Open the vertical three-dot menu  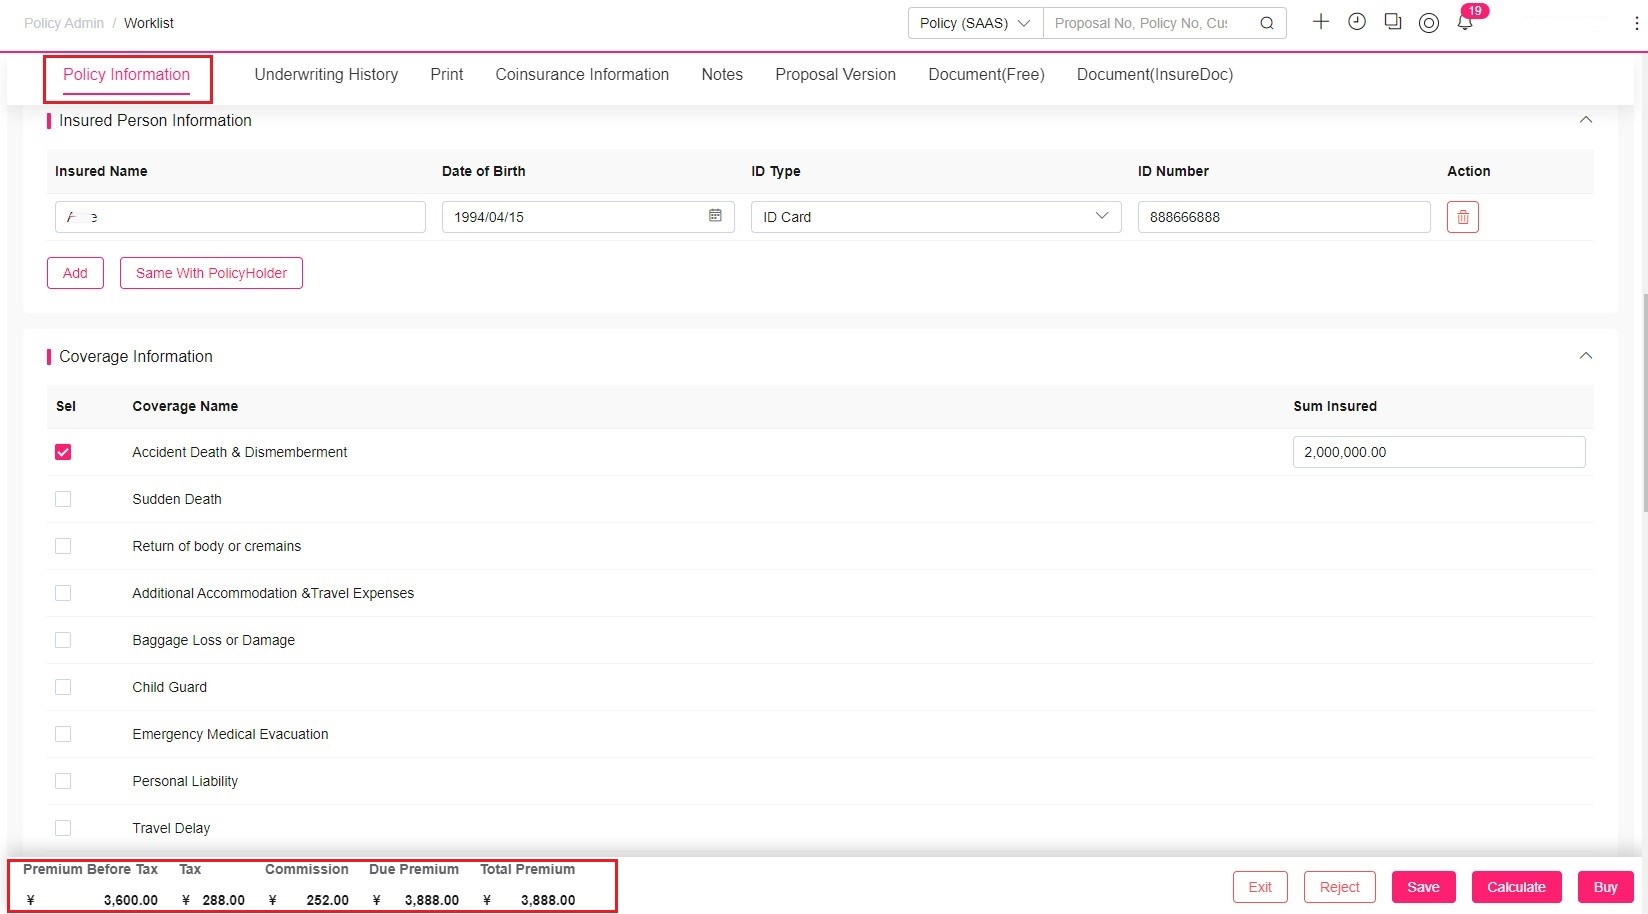coord(1636,23)
